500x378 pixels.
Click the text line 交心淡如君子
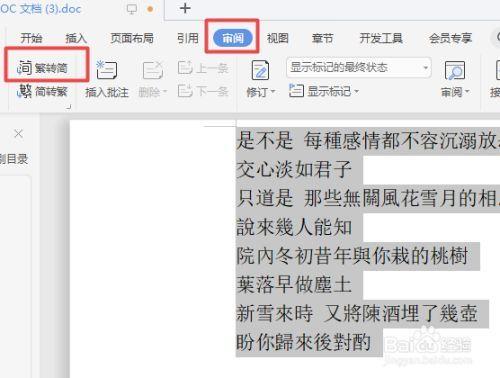click(x=294, y=169)
